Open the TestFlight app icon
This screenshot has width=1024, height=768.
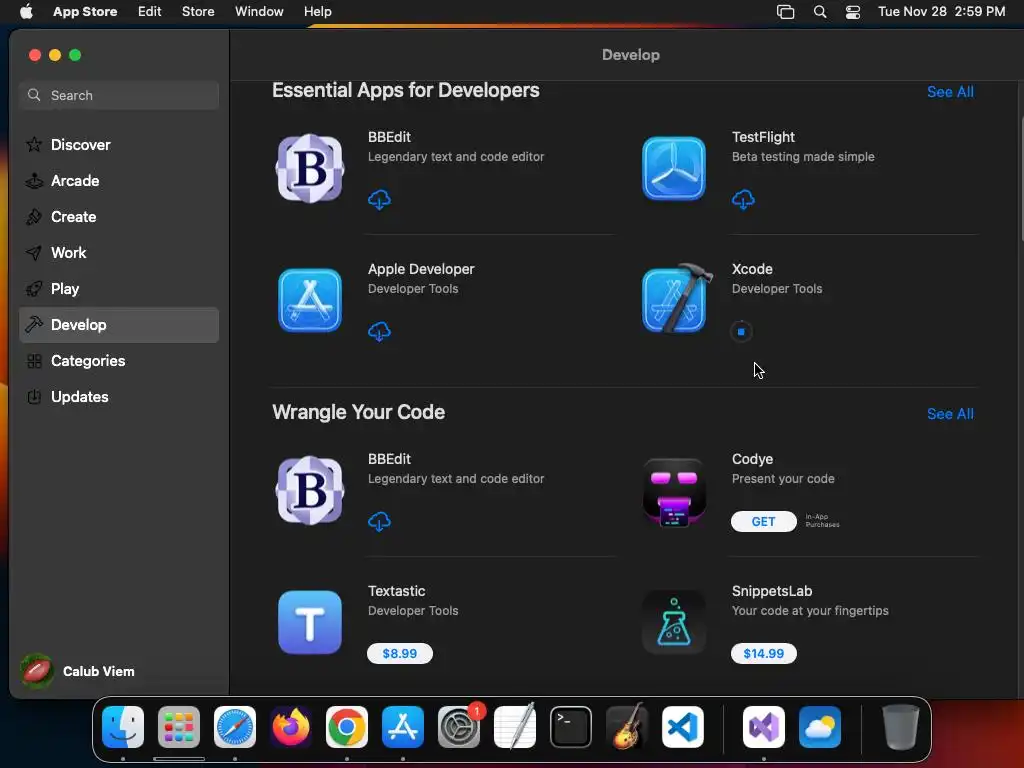click(674, 168)
